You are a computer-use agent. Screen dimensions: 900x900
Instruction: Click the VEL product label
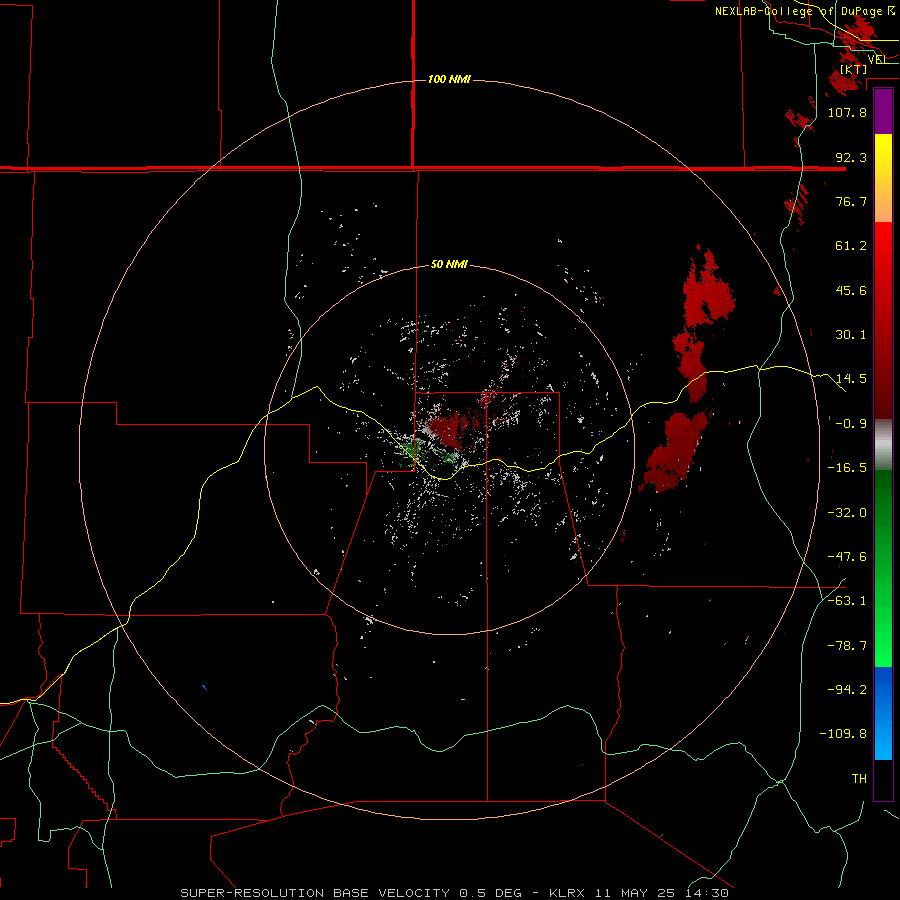(x=877, y=59)
